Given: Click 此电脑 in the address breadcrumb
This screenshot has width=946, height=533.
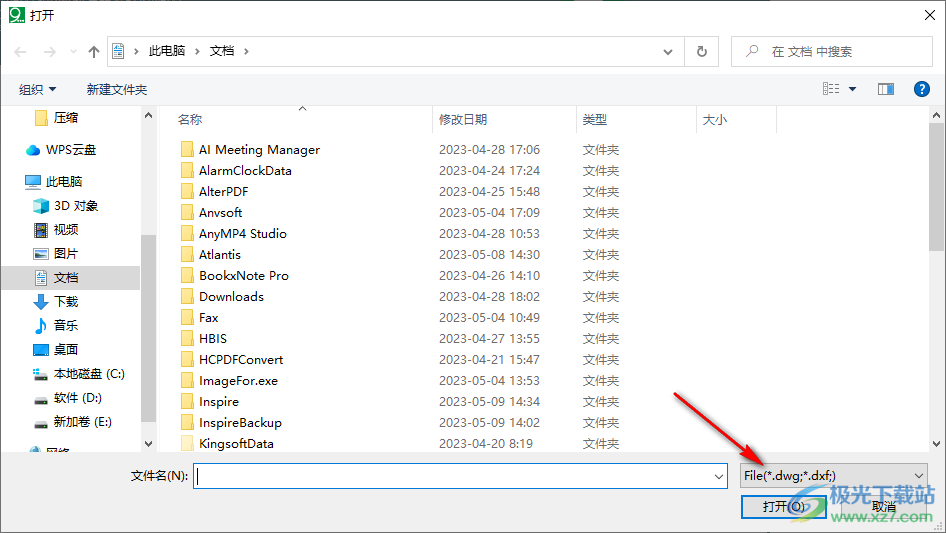Looking at the screenshot, I should tap(167, 51).
